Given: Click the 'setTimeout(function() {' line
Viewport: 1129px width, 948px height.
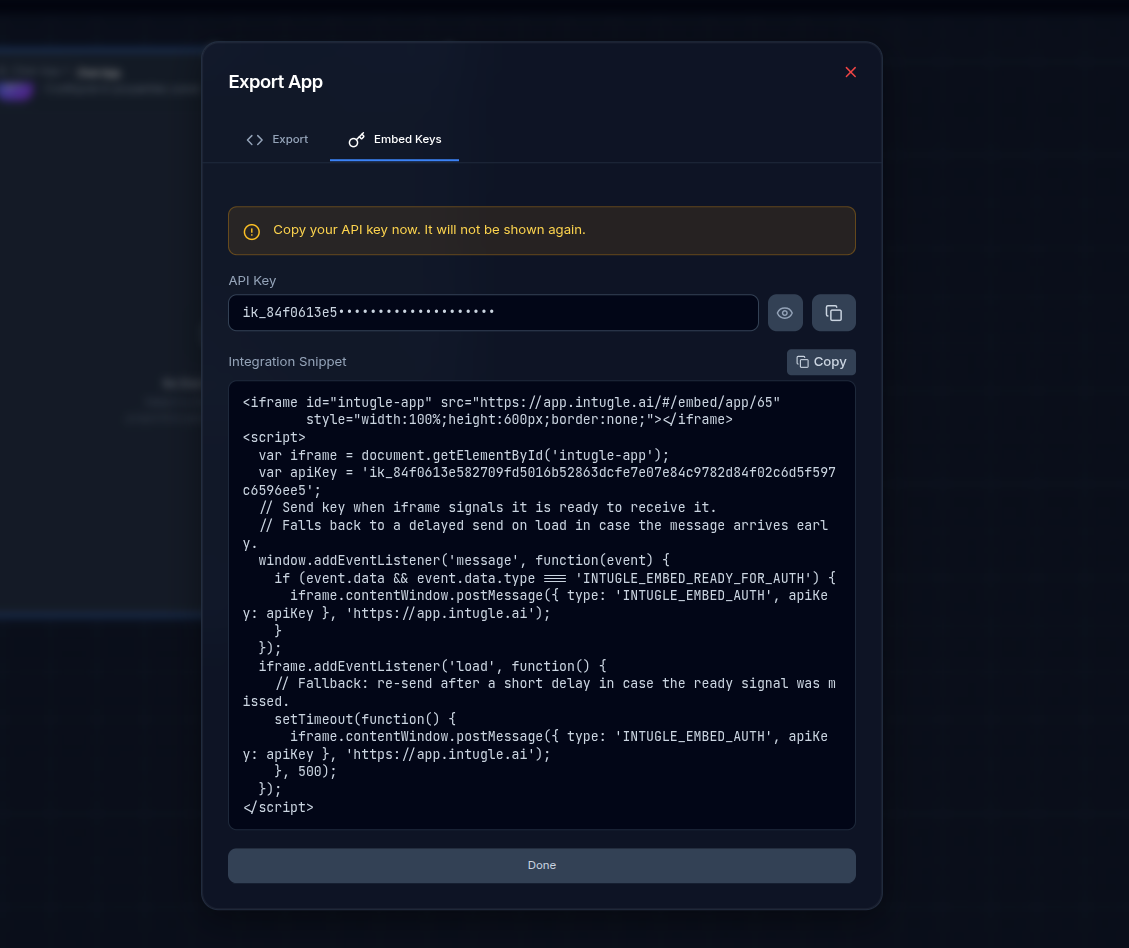Looking at the screenshot, I should 365,719.
